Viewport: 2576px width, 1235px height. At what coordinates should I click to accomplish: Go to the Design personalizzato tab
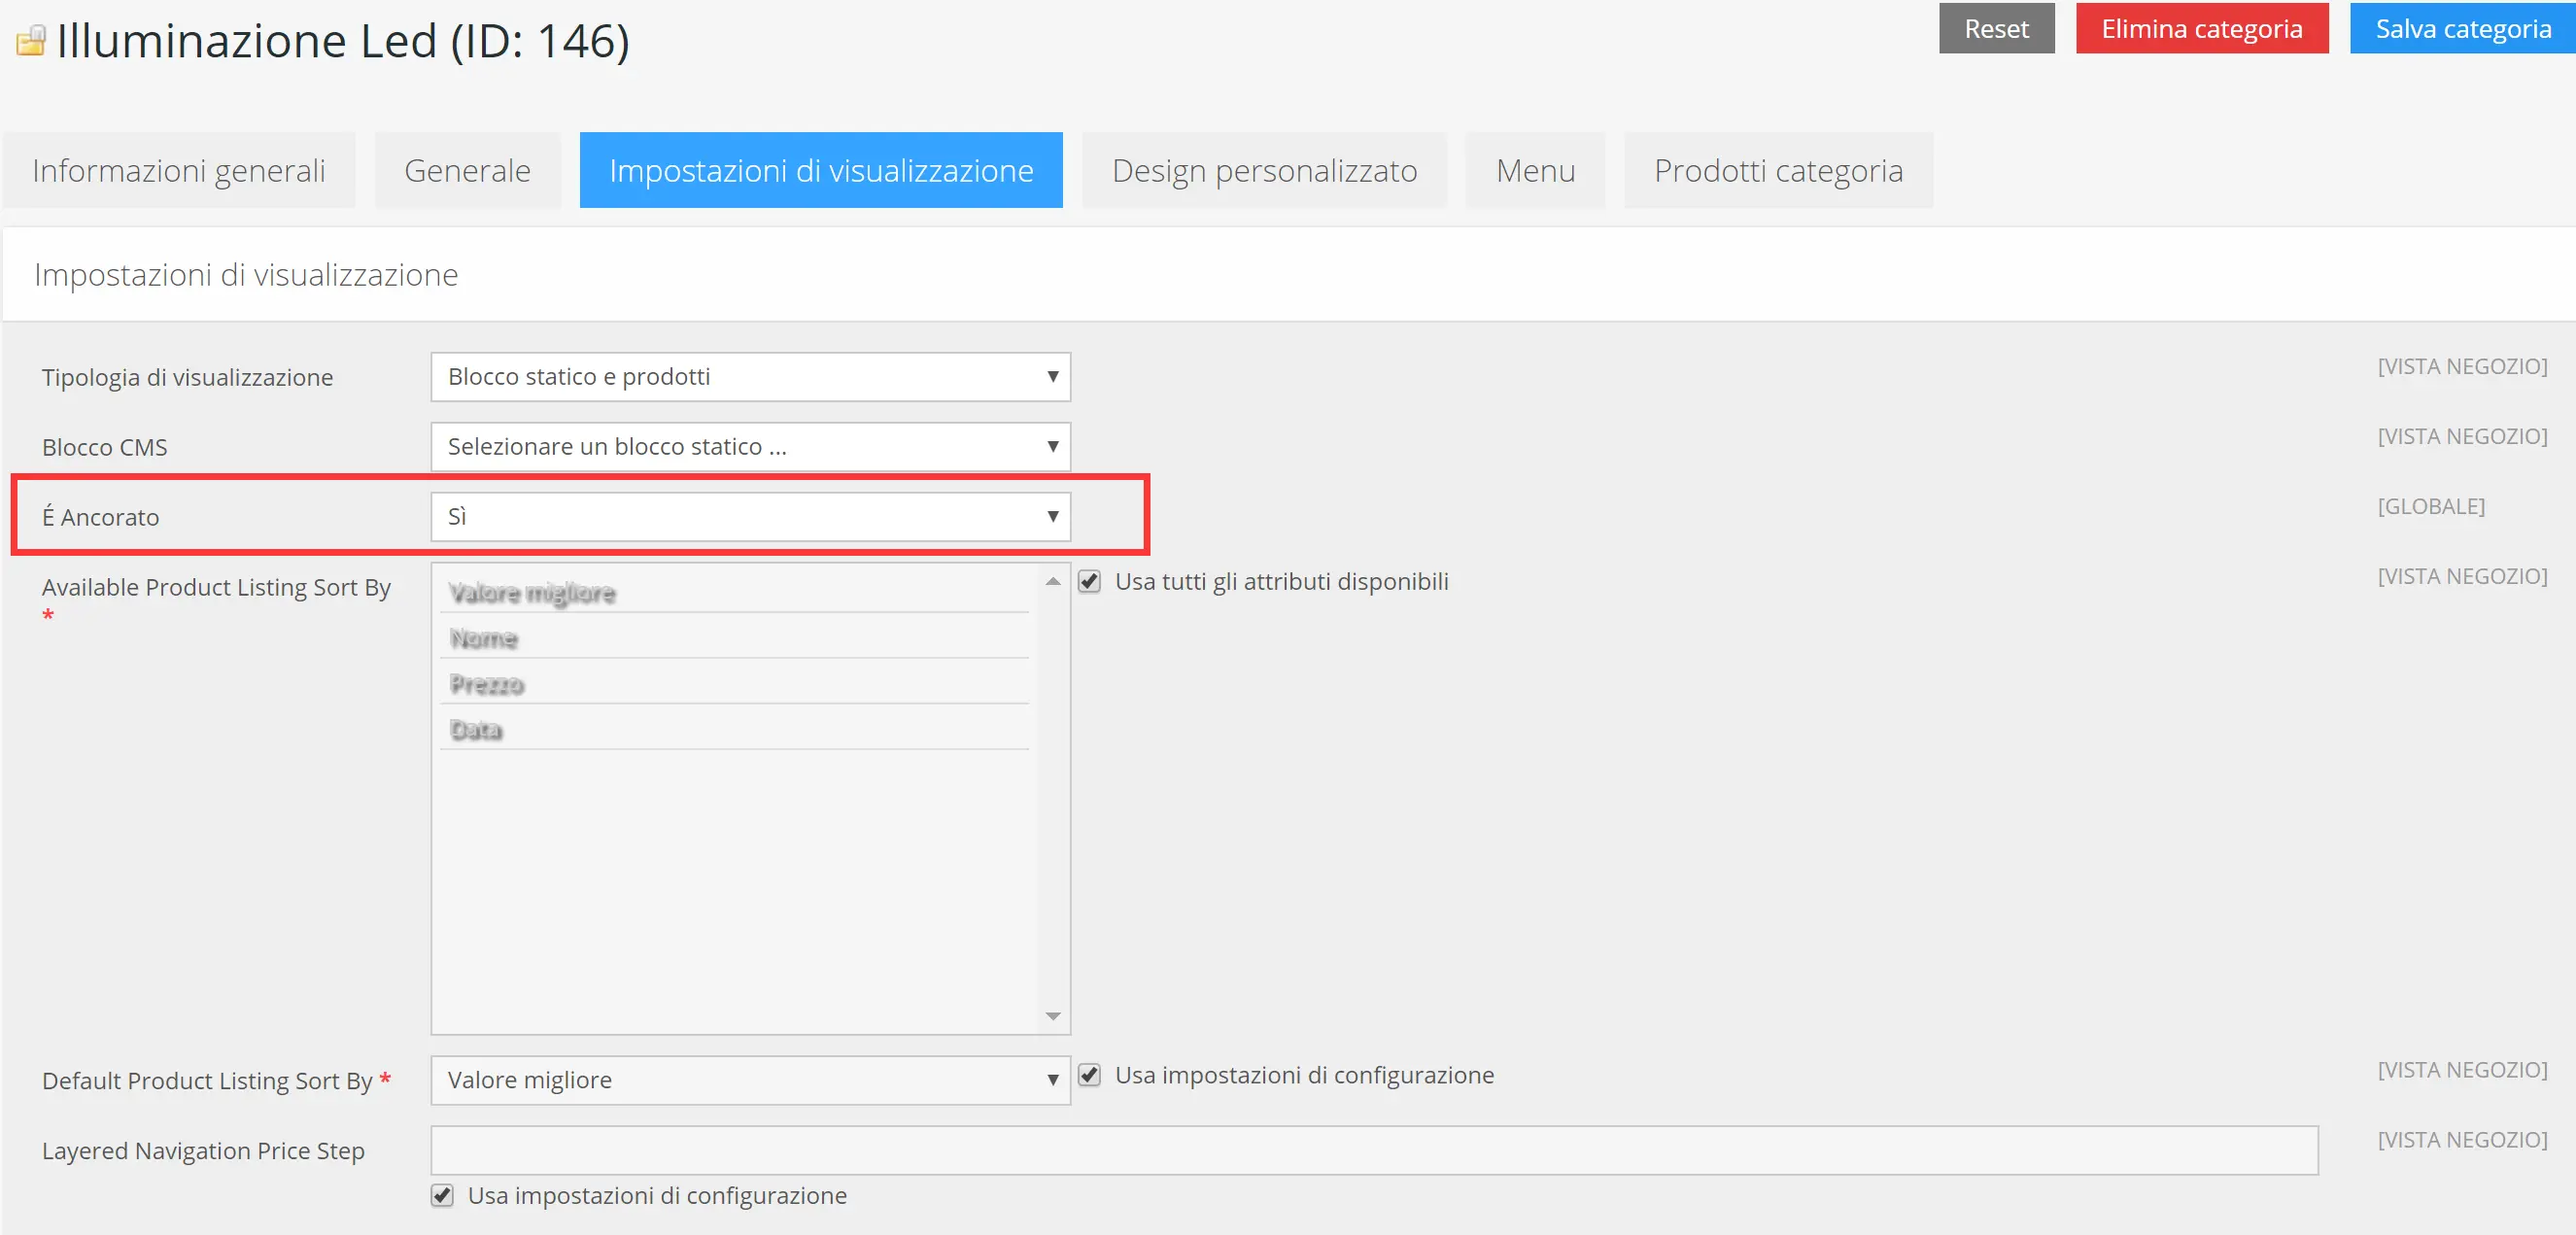[x=1263, y=170]
